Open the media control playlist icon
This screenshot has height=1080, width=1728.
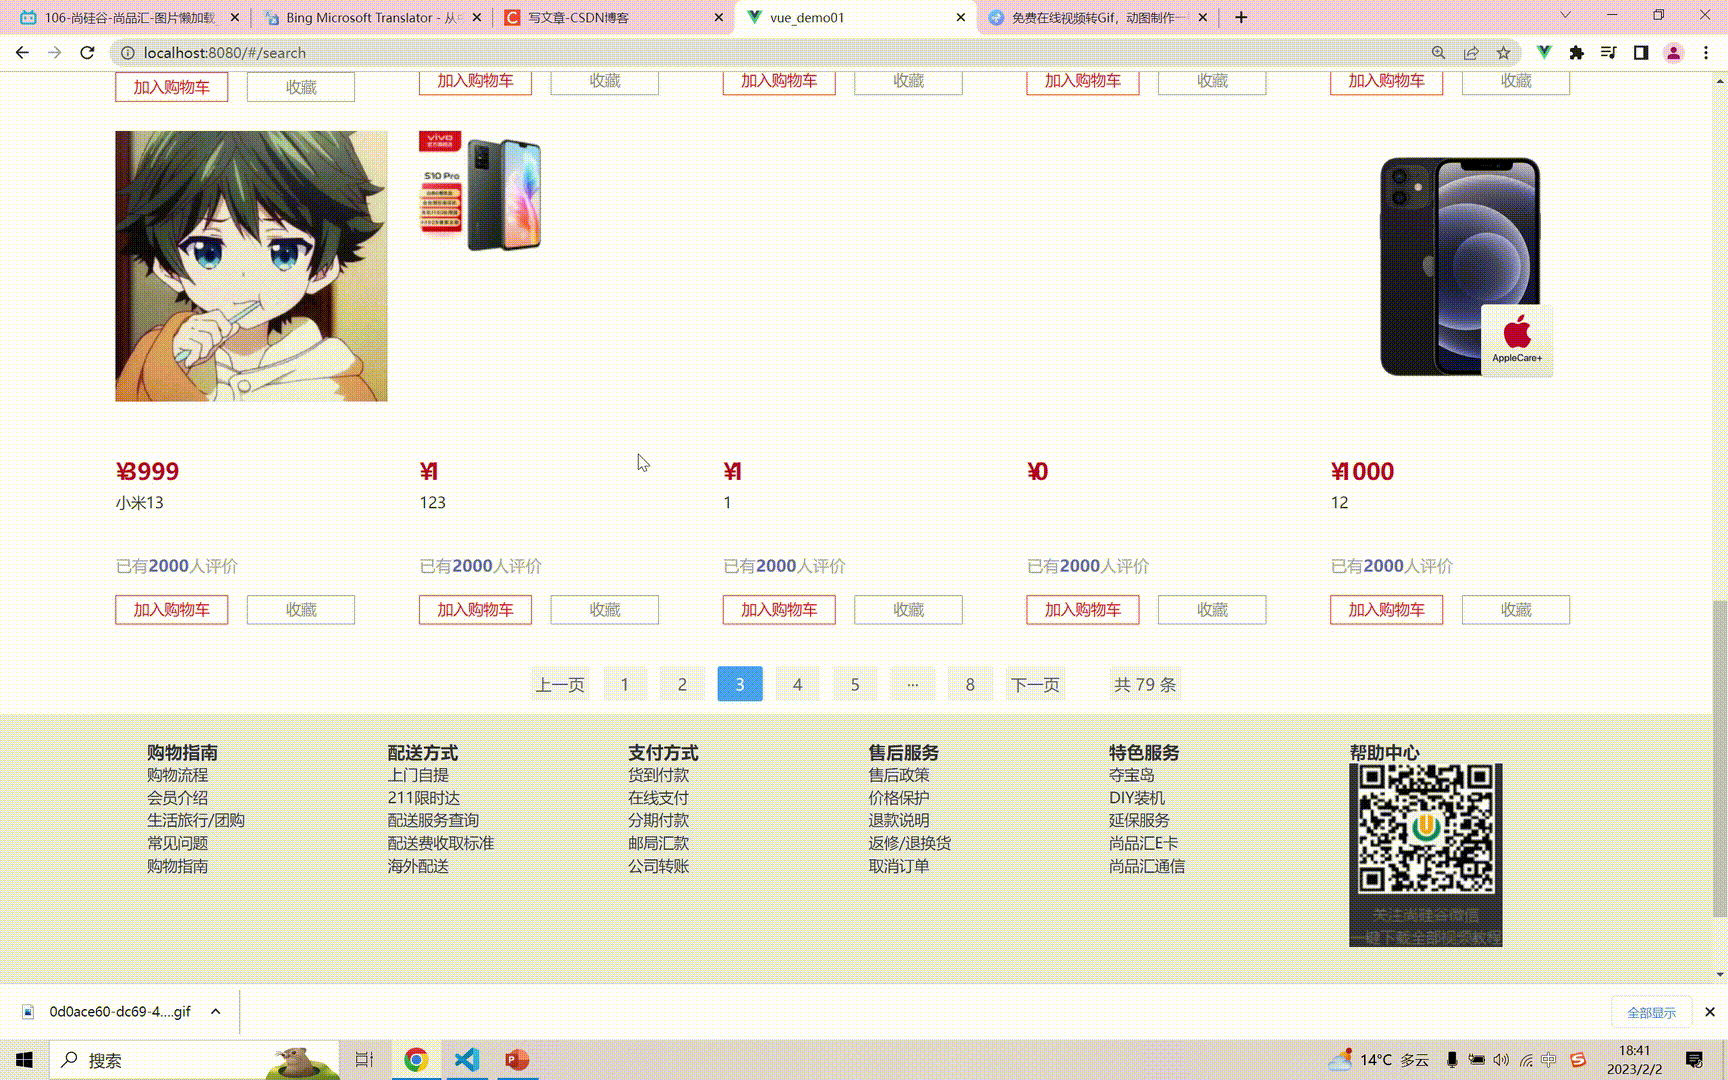click(x=1608, y=53)
